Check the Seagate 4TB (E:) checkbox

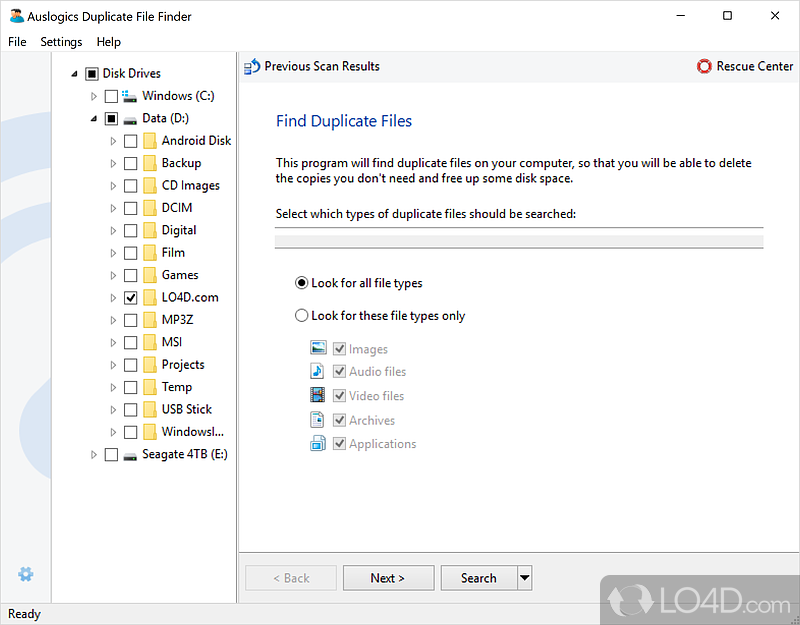(x=111, y=454)
